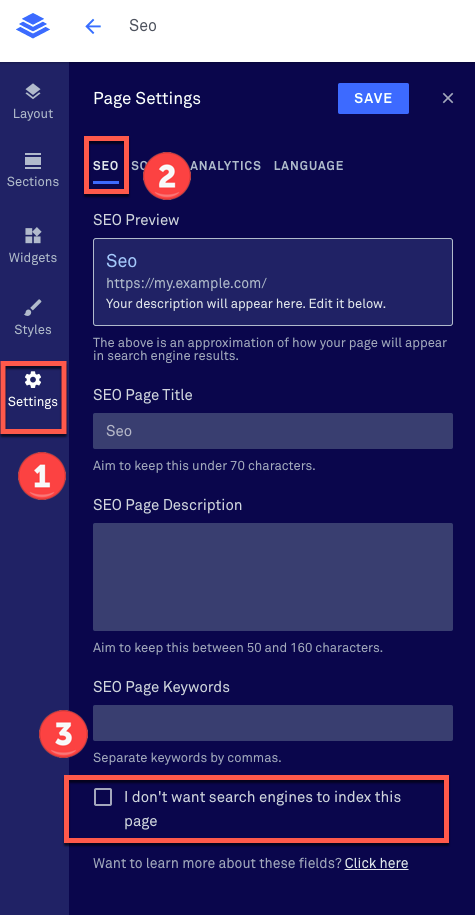
Task: Click the stacked layers logo icon
Action: click(33, 26)
